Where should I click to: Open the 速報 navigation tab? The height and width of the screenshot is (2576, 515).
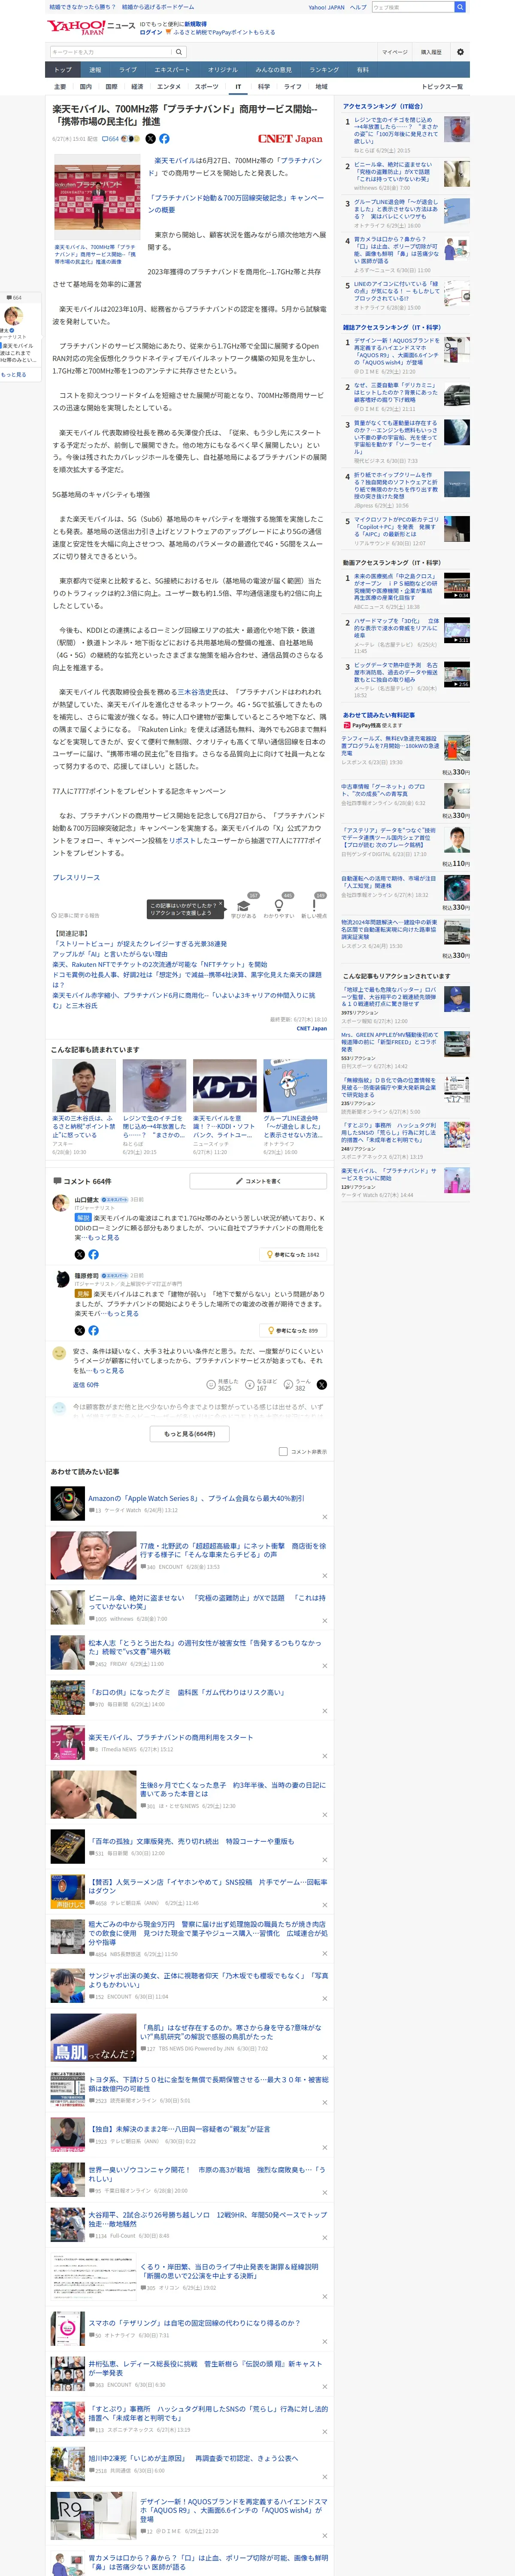click(95, 70)
